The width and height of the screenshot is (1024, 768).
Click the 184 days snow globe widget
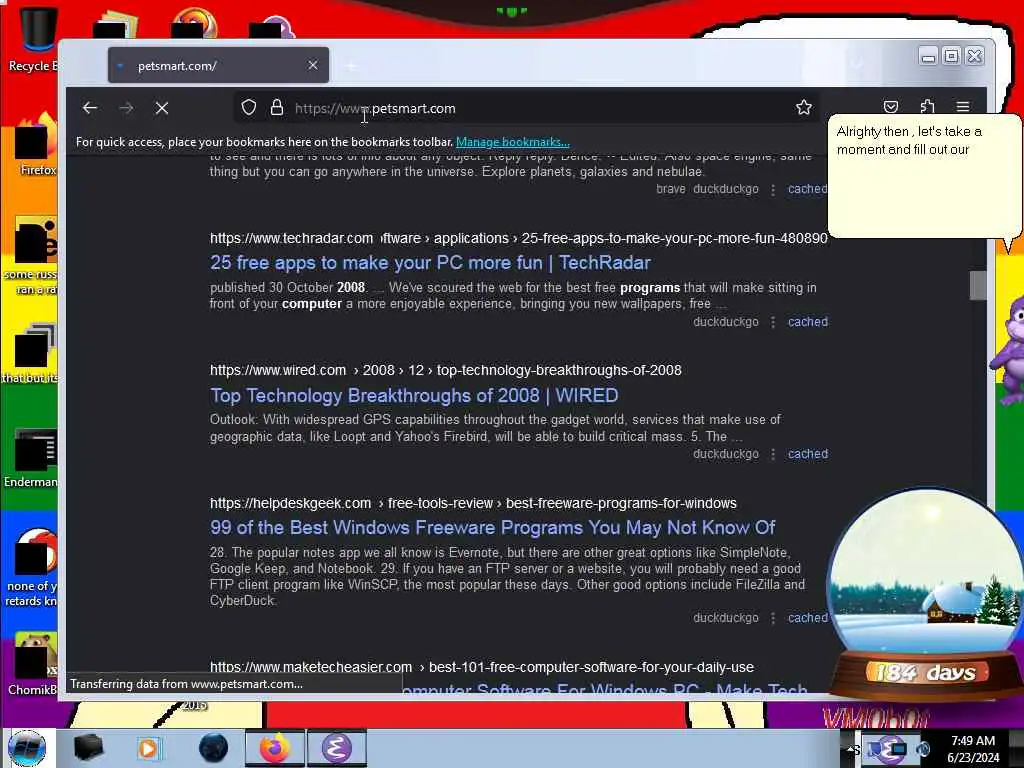pos(924,594)
